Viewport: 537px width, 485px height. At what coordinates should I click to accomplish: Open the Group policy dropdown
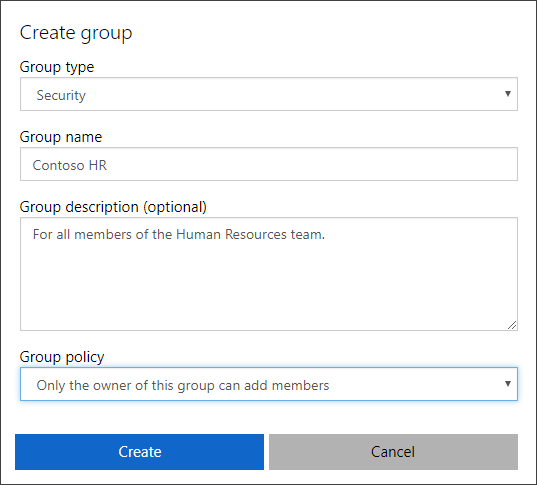(269, 384)
